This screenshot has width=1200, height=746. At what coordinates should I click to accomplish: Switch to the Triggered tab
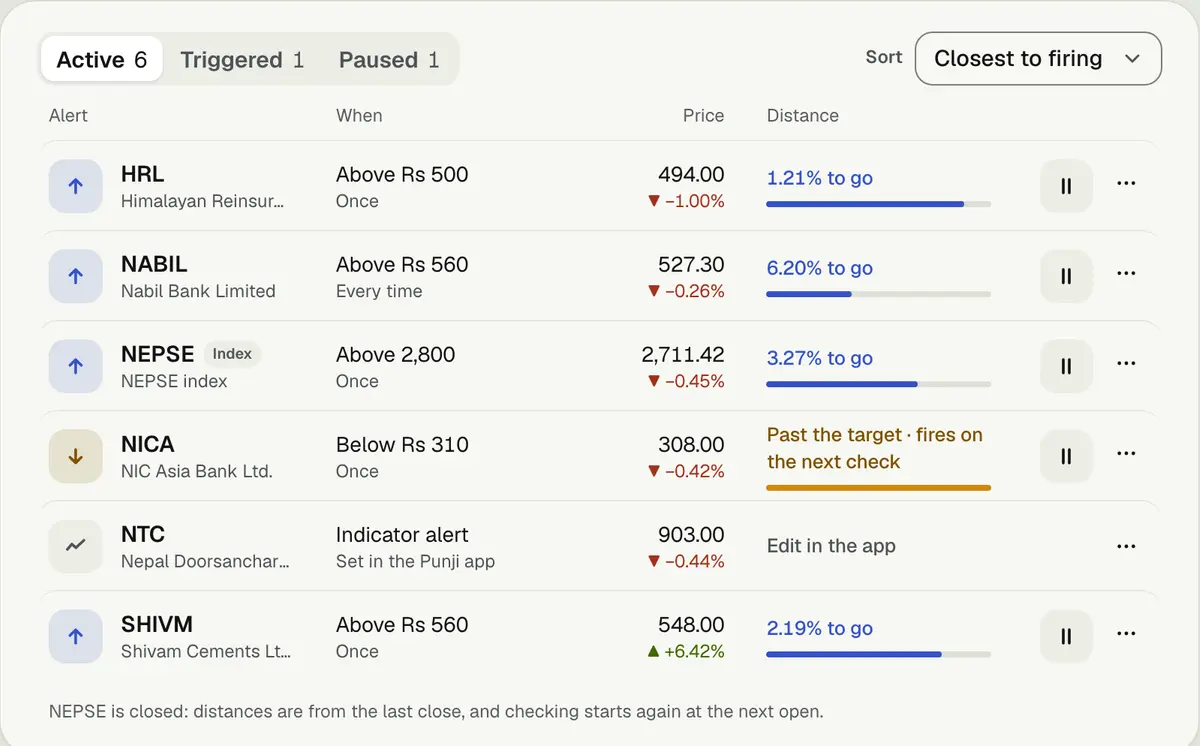pyautogui.click(x=242, y=60)
